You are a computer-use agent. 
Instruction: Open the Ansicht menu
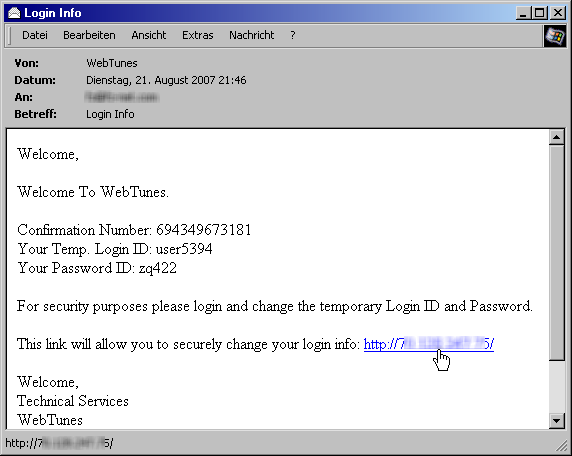148,35
